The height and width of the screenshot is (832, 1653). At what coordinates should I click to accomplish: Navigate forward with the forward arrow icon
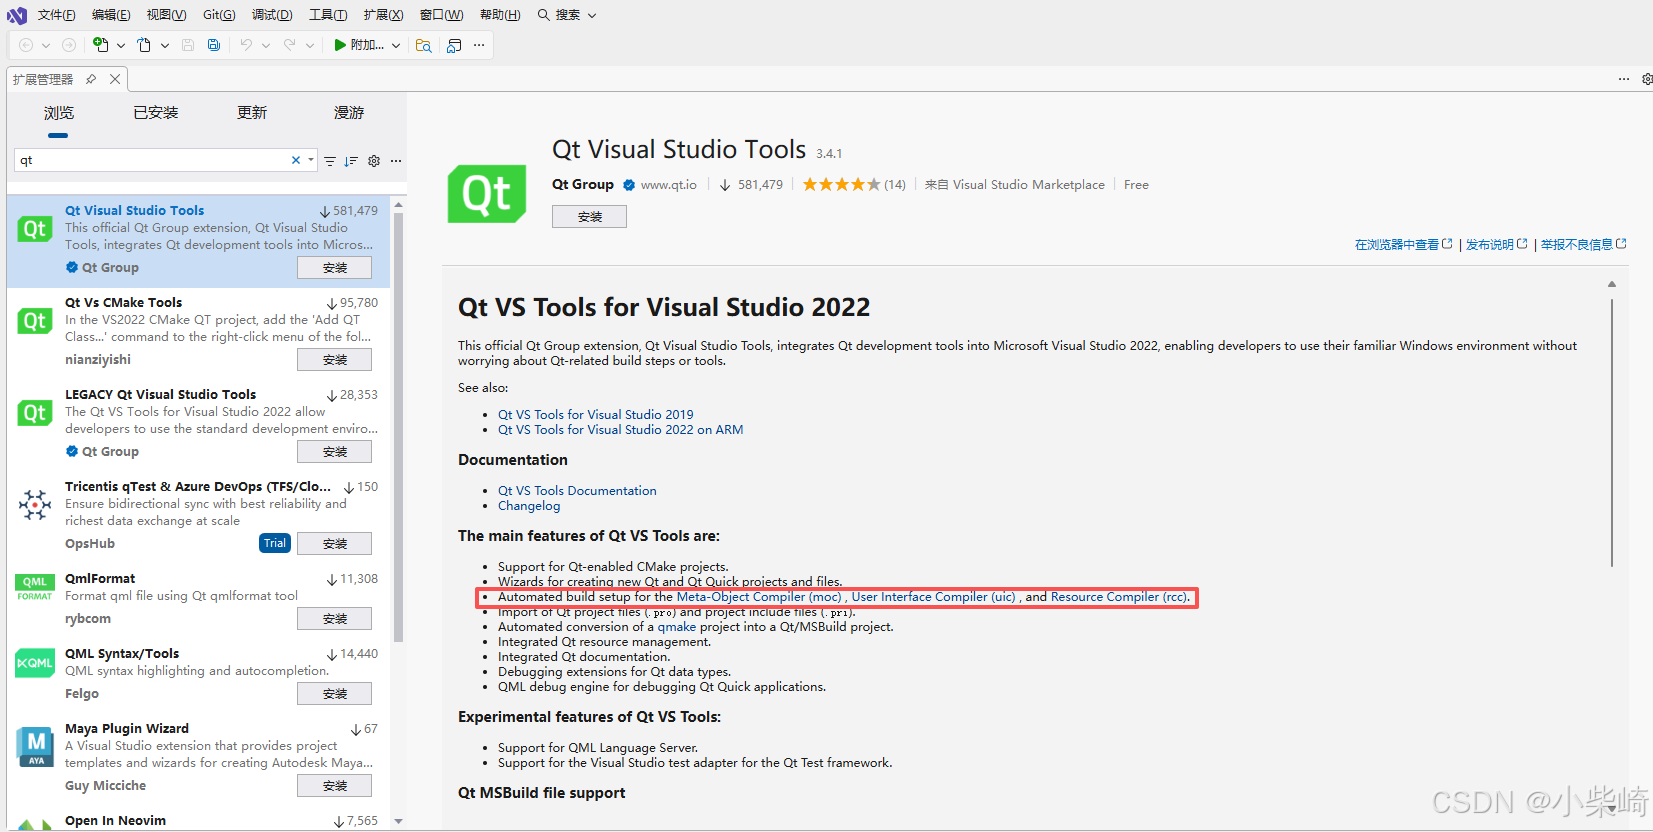coord(69,45)
